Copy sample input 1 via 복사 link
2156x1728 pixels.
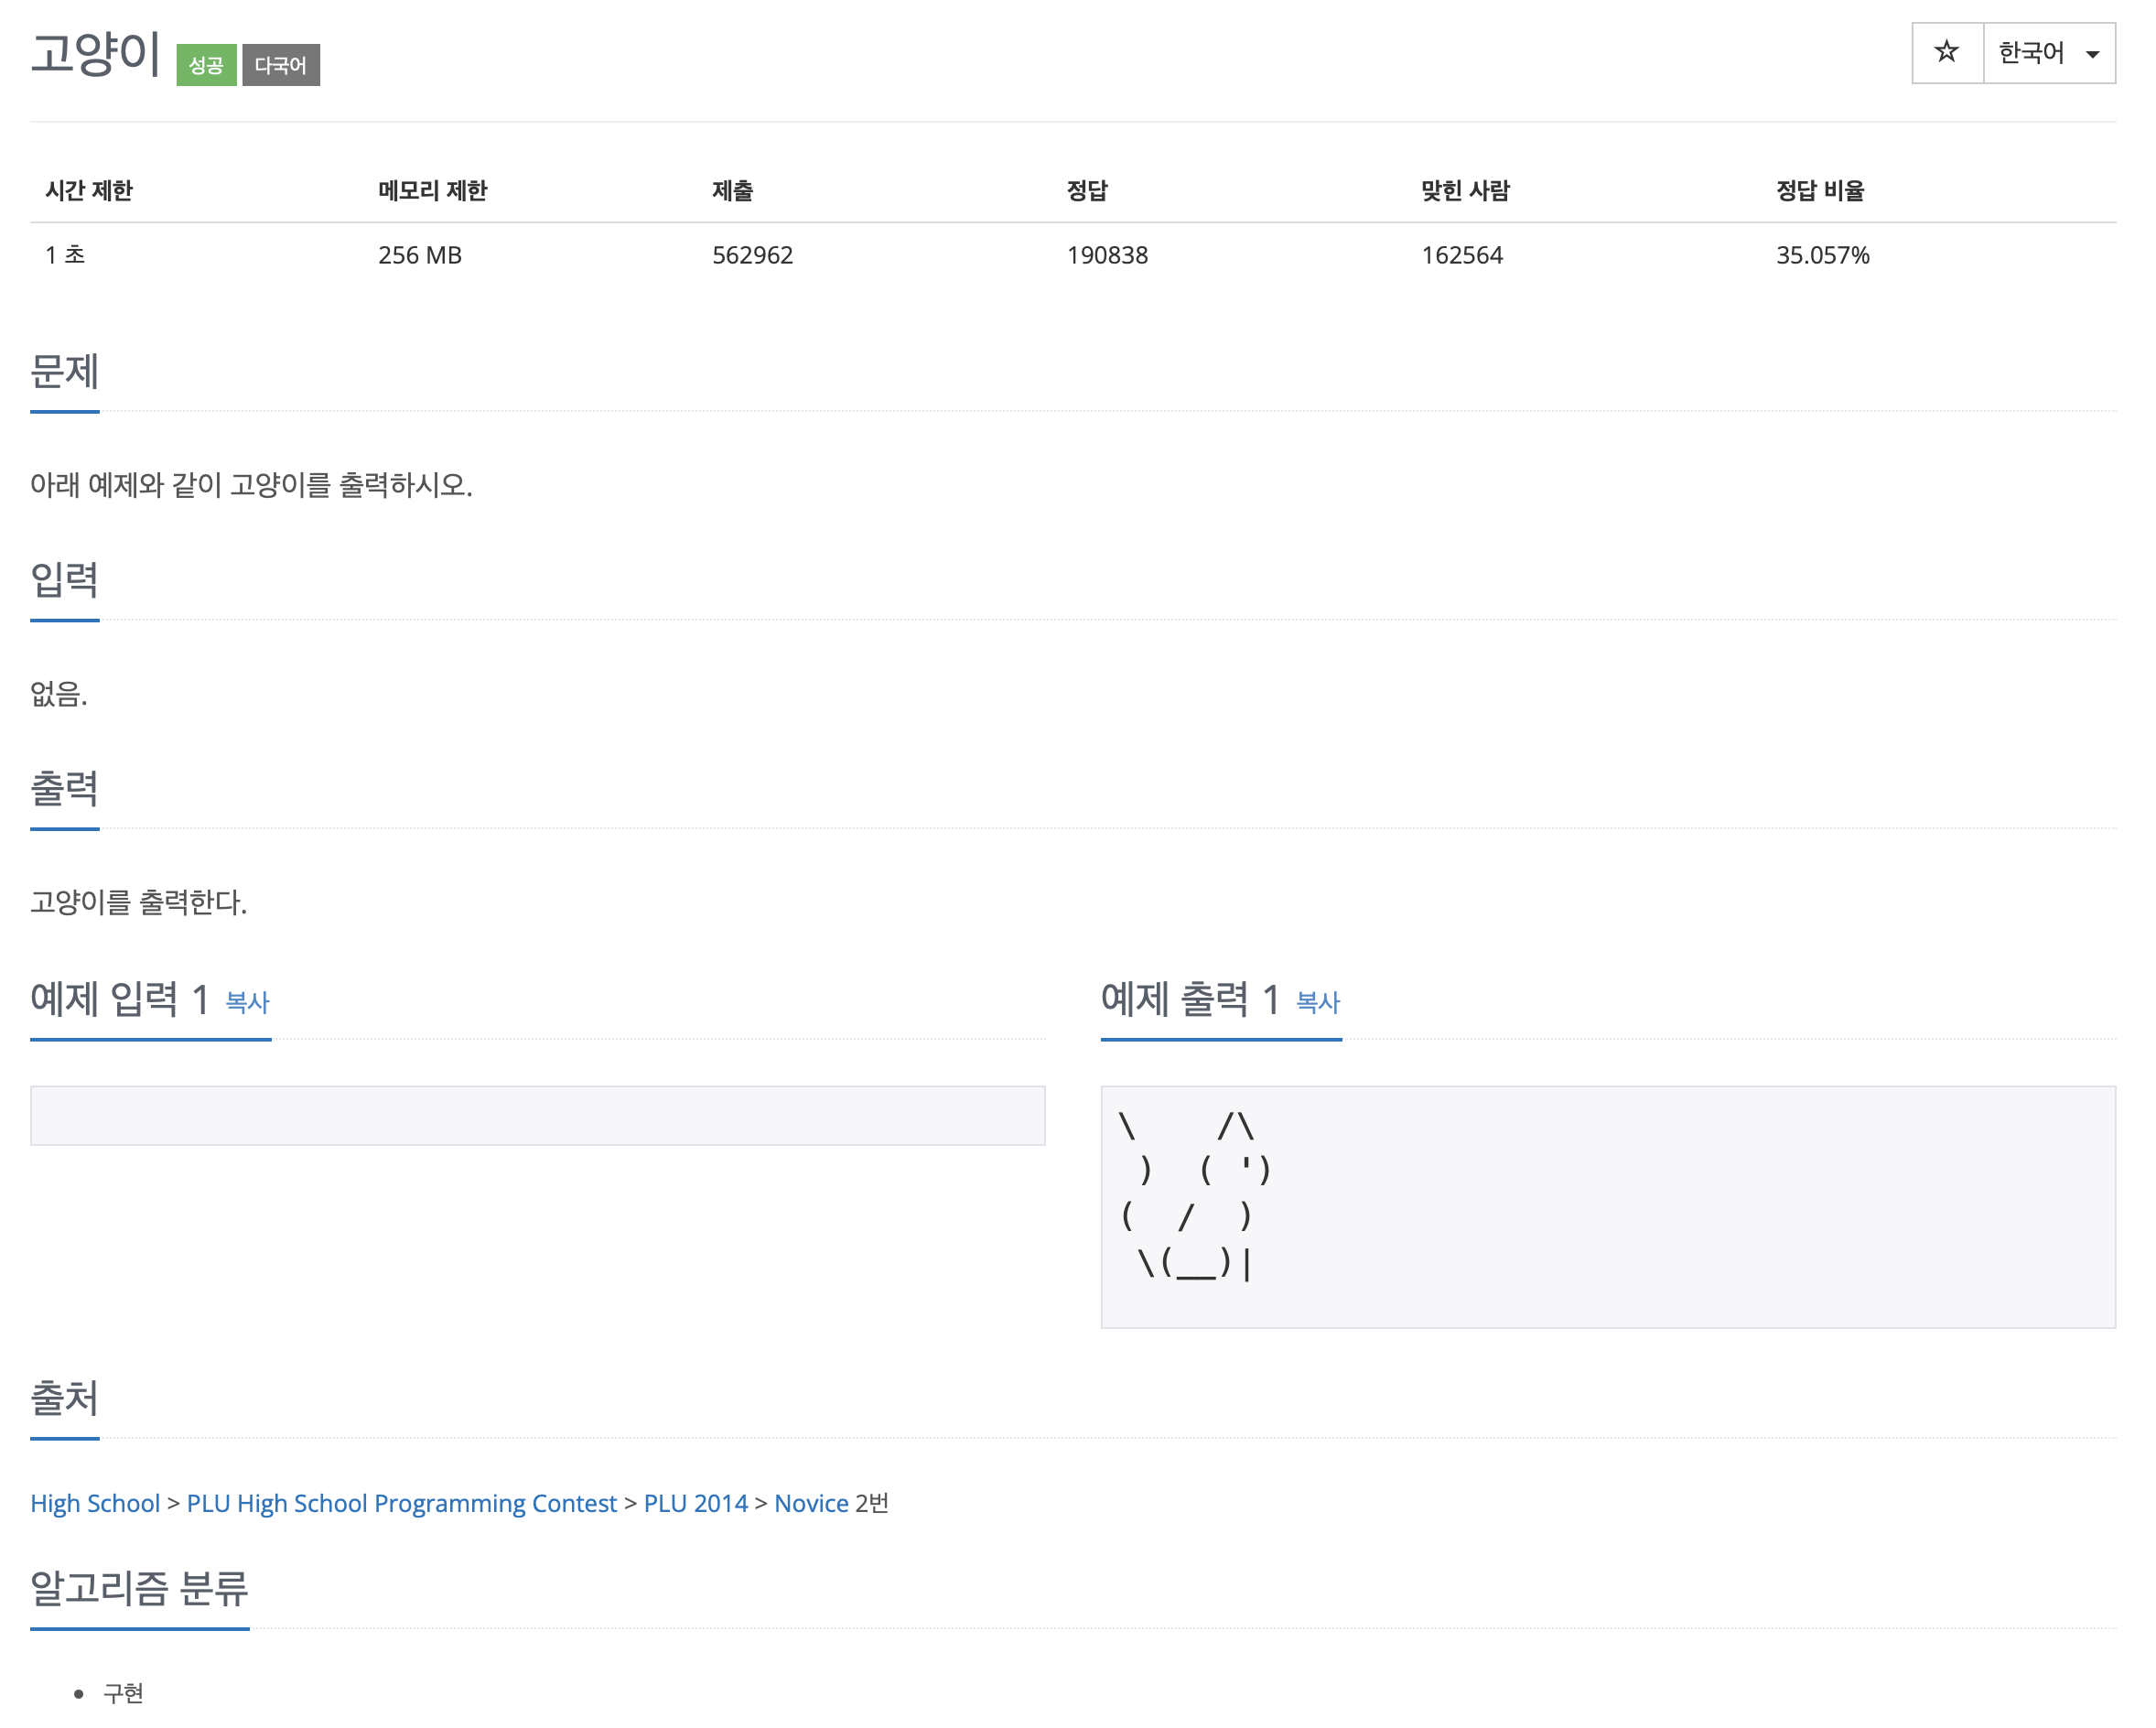[247, 1002]
